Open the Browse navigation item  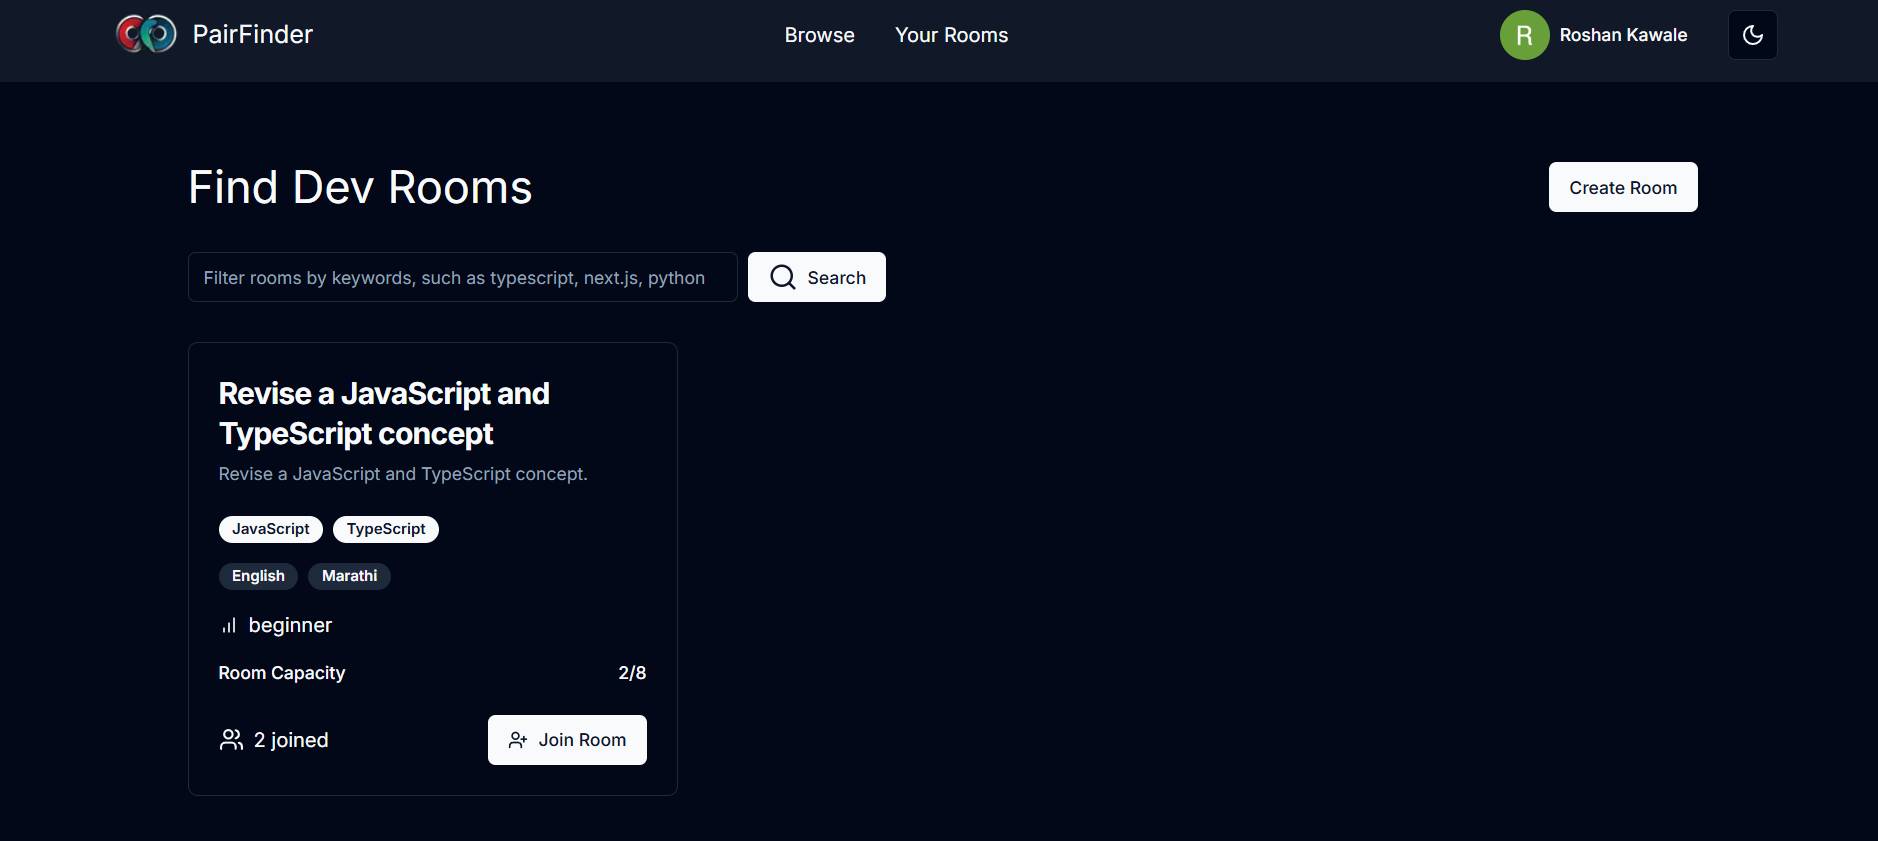pos(819,35)
